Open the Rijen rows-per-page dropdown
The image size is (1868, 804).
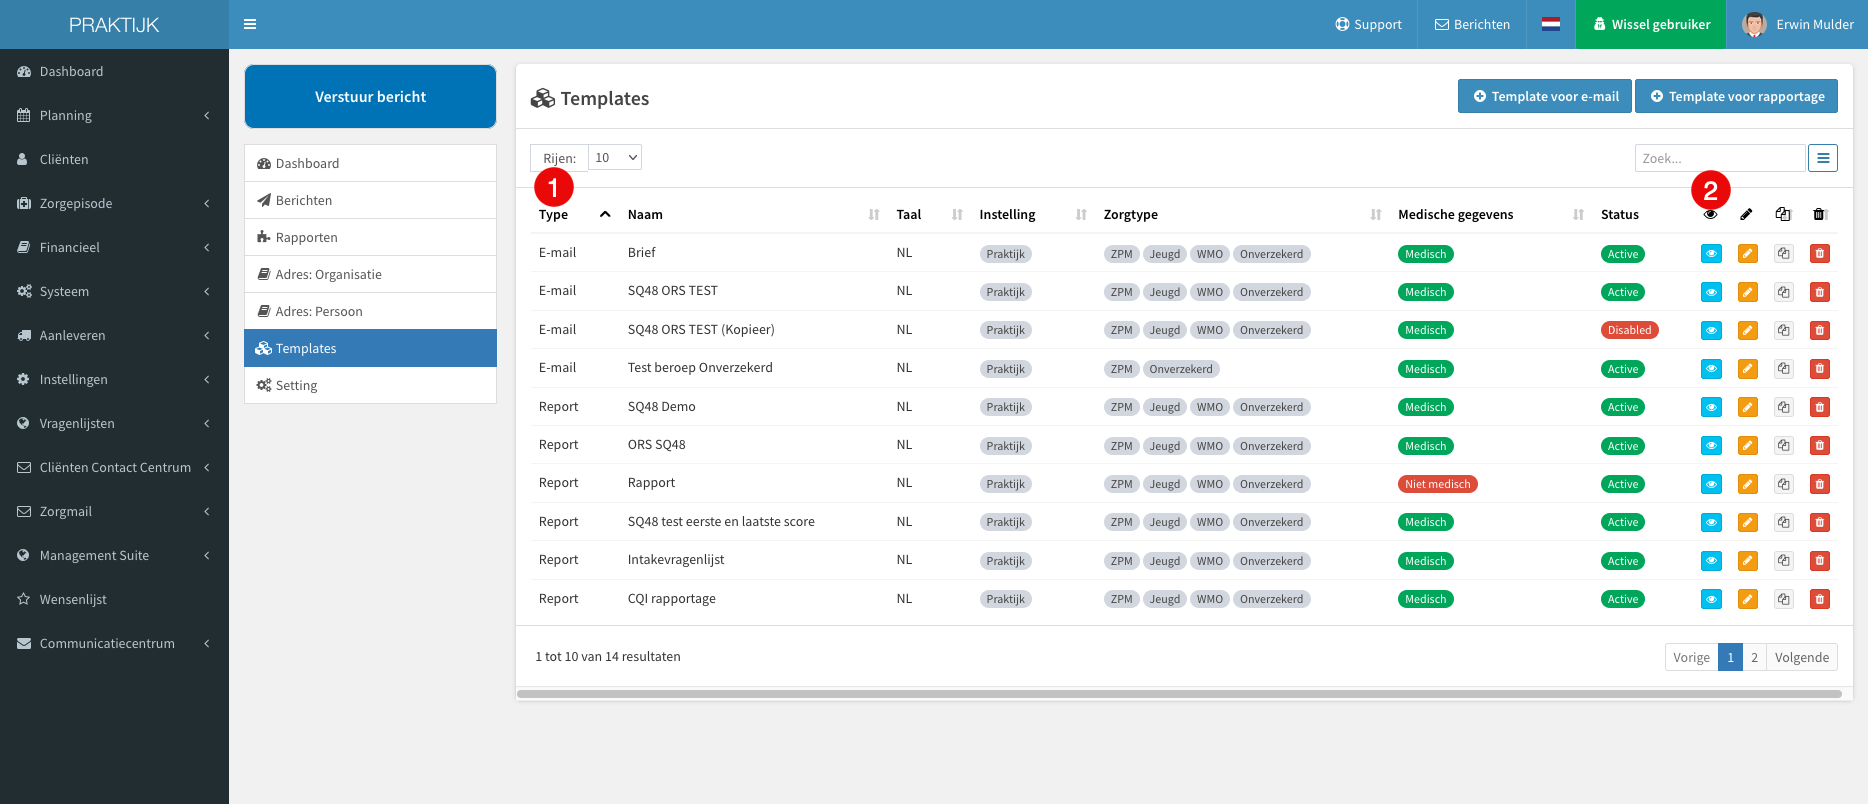click(x=615, y=157)
